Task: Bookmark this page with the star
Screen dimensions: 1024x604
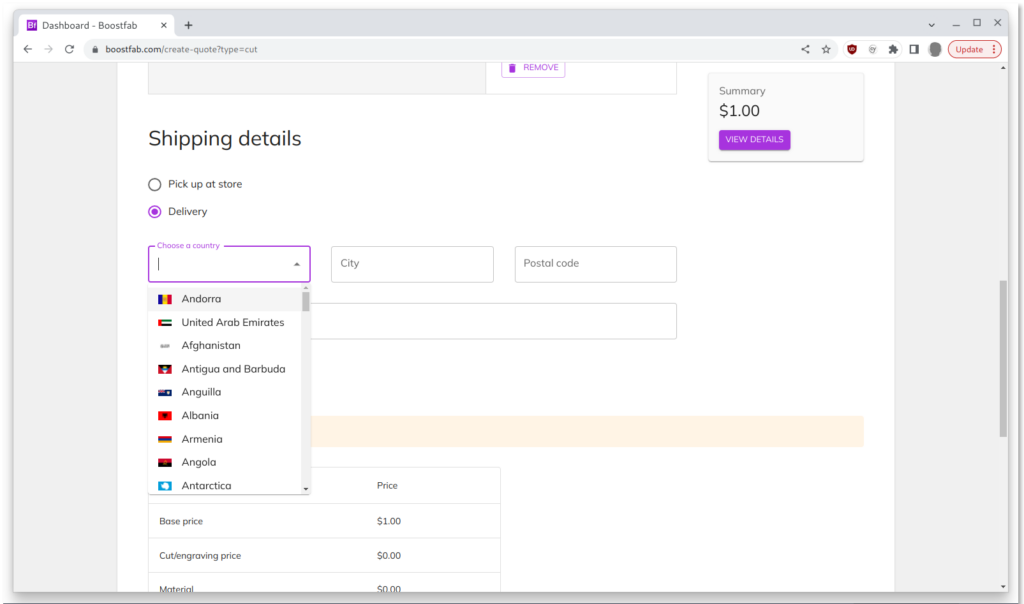Action: [x=826, y=49]
